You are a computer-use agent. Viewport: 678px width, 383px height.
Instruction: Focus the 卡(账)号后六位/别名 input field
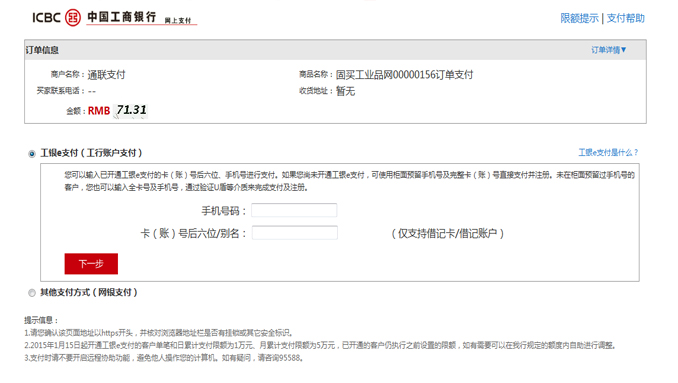pos(294,233)
